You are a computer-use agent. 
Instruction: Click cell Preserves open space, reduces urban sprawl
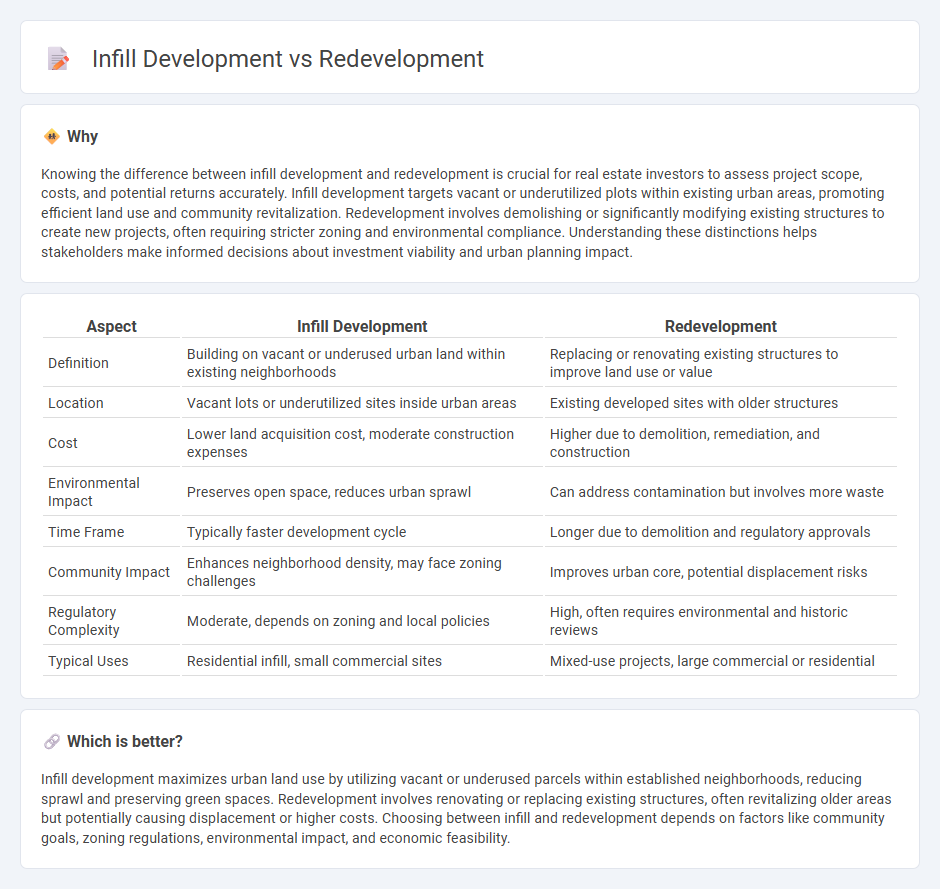coord(362,492)
